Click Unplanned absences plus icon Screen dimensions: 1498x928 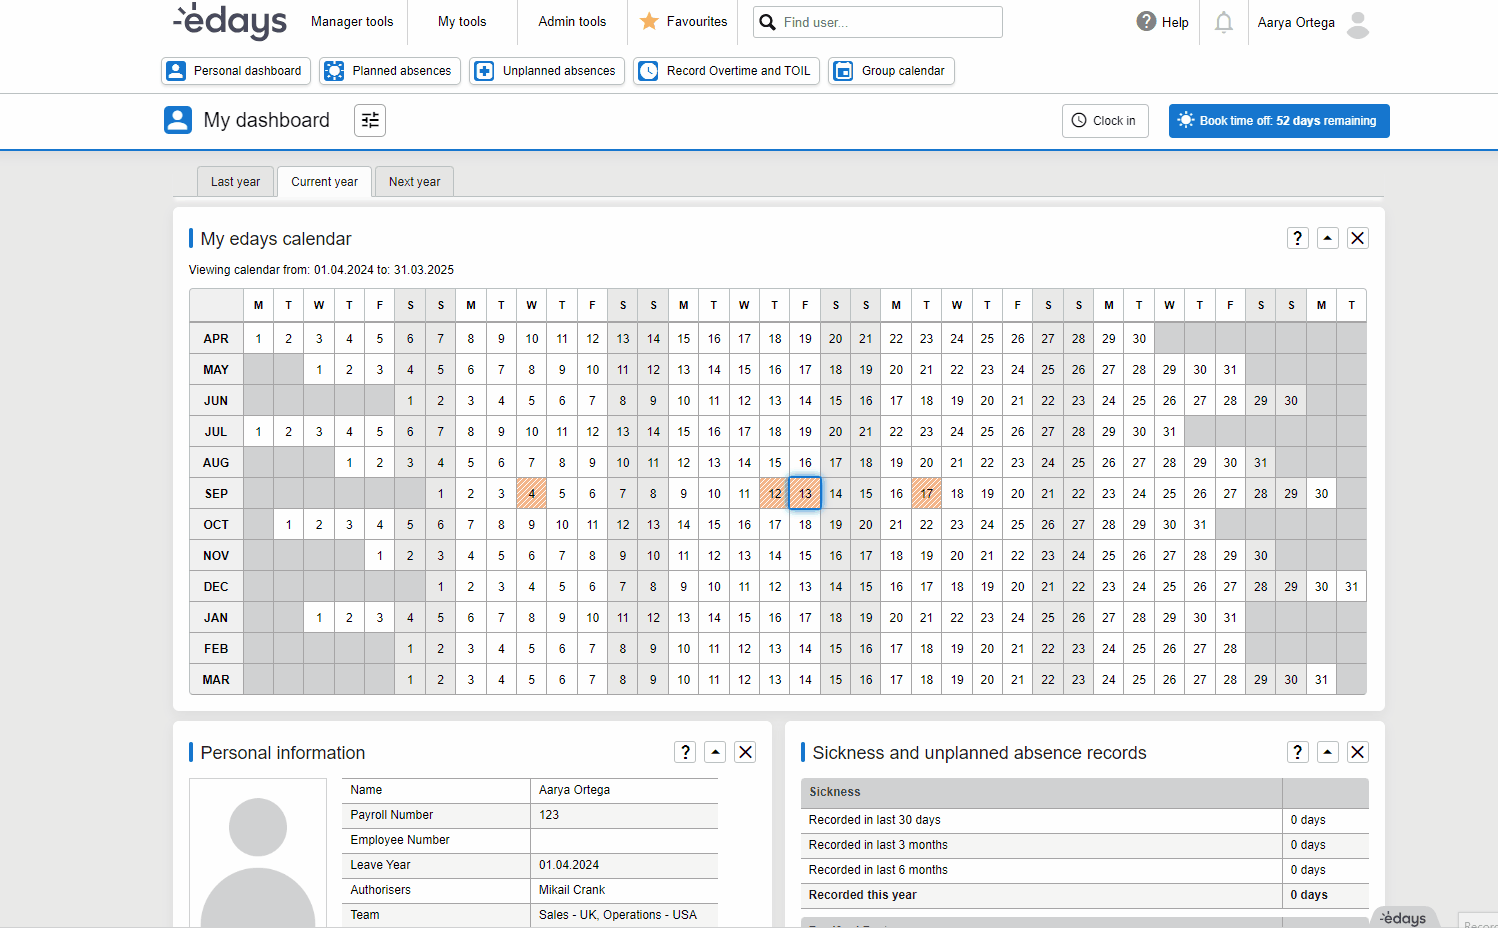[484, 71]
